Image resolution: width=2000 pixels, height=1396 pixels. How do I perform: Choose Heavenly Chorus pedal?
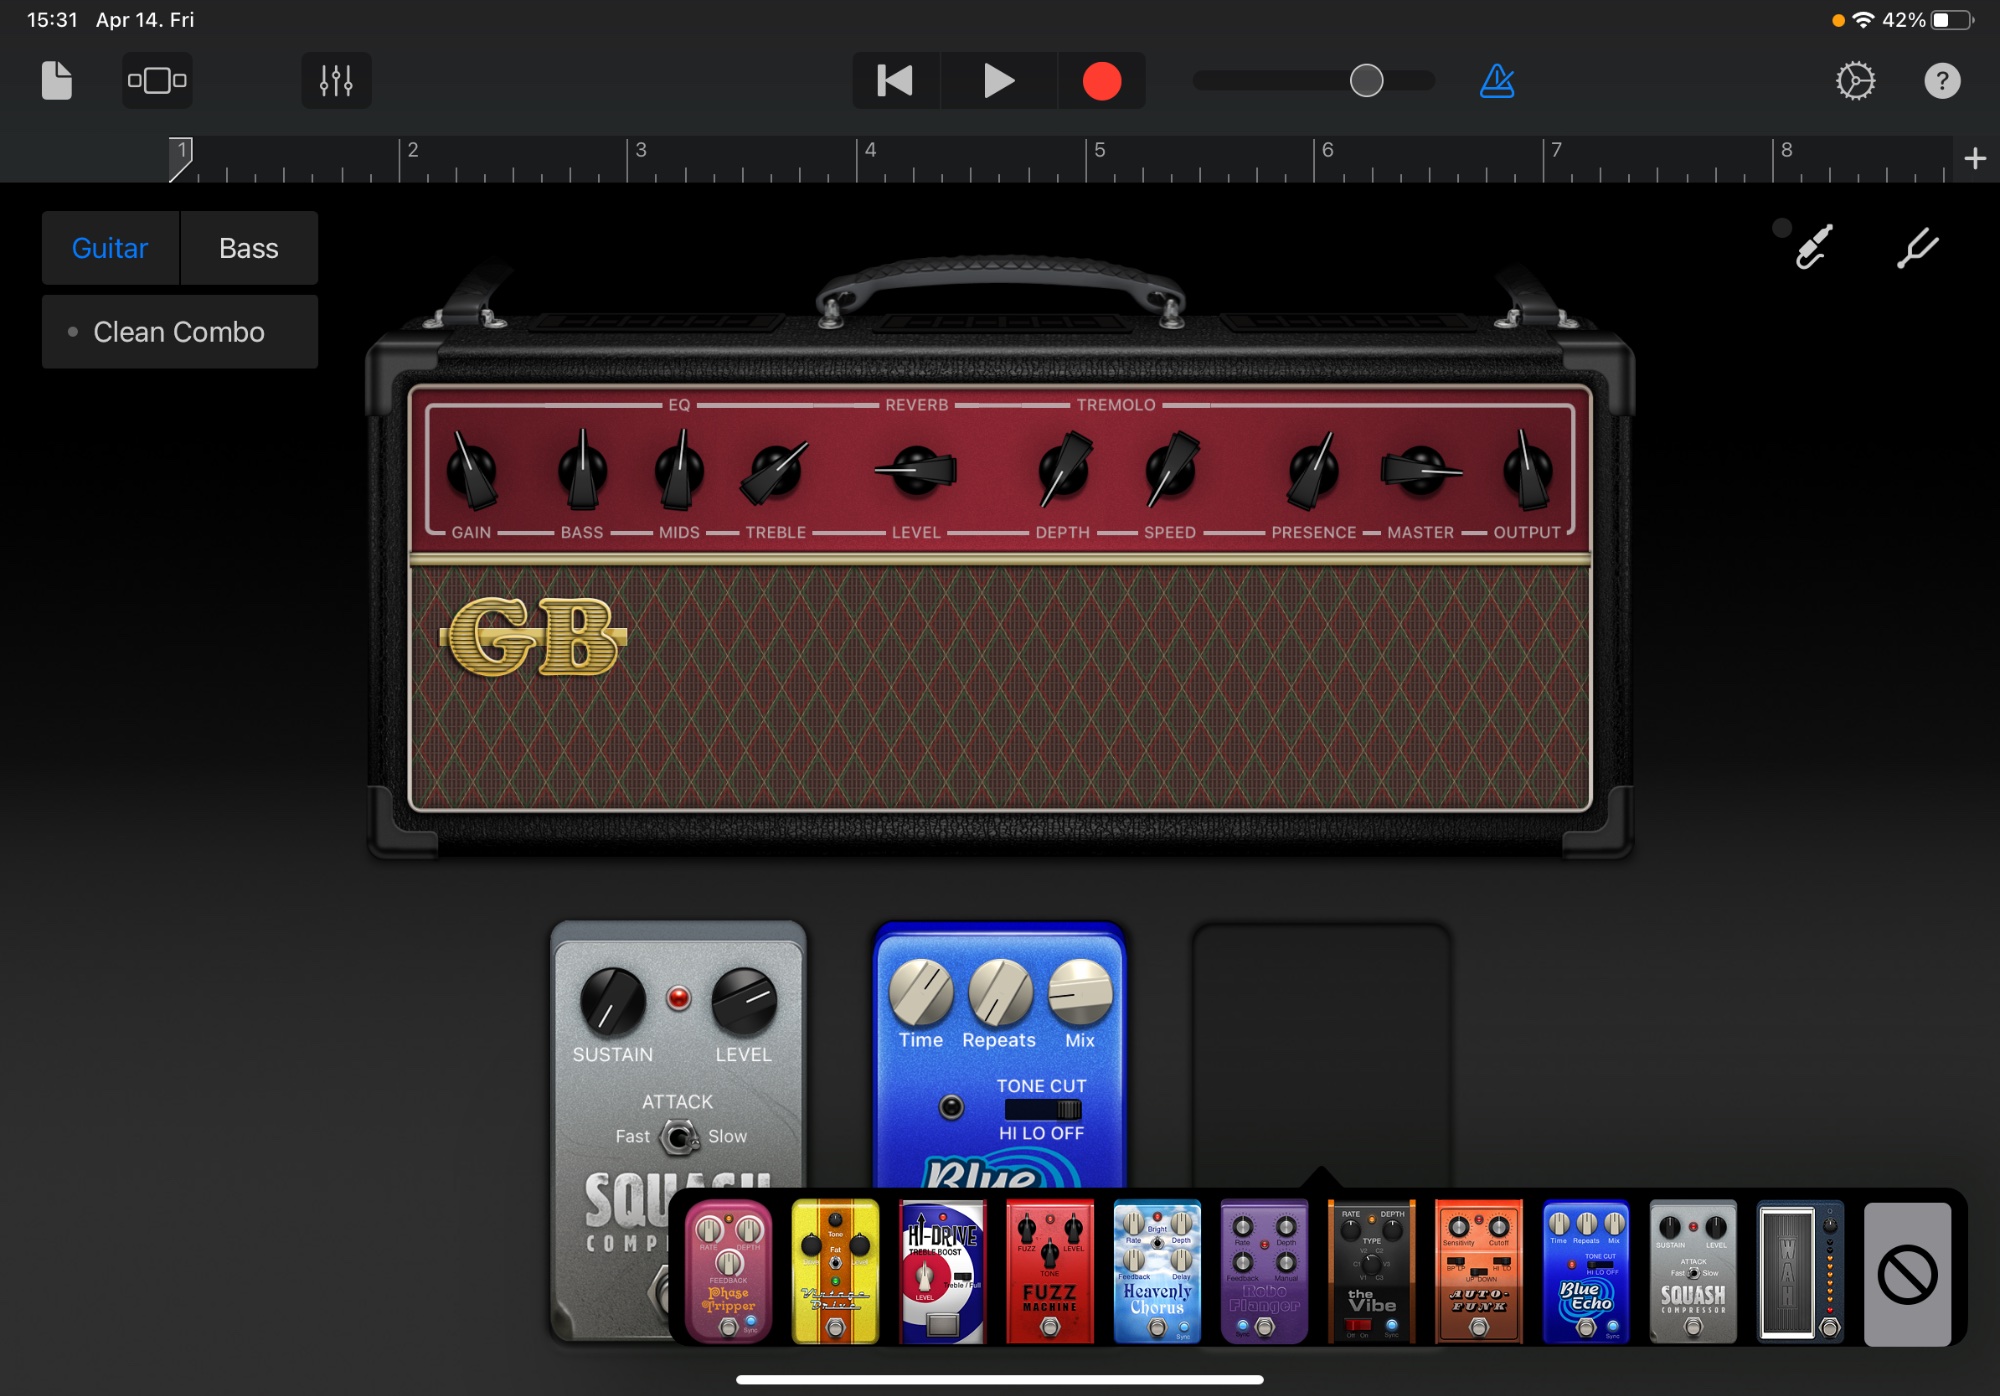pos(1157,1272)
